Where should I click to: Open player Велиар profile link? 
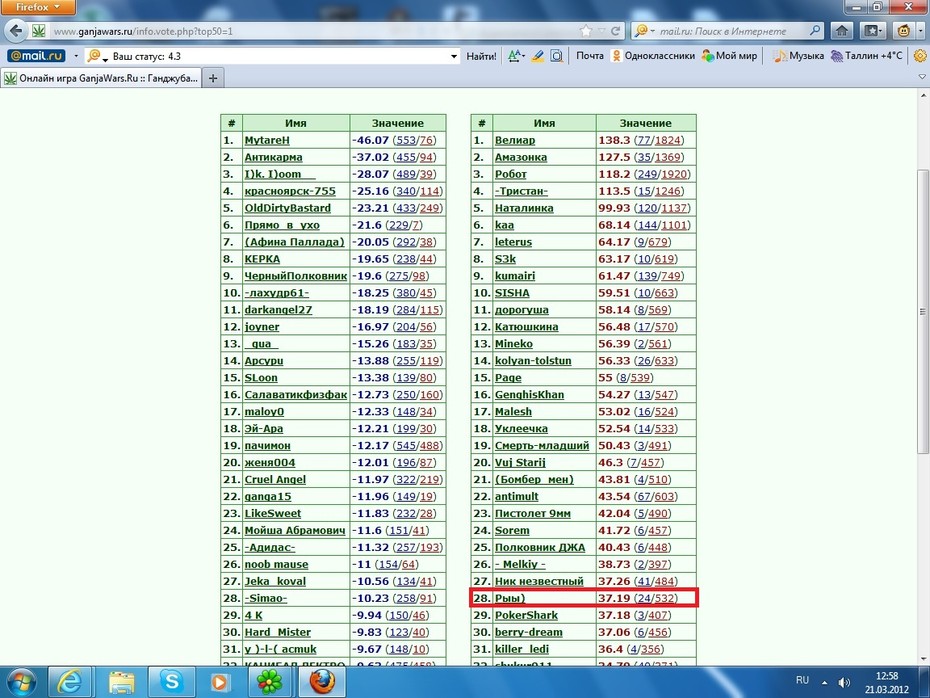[x=515, y=140]
